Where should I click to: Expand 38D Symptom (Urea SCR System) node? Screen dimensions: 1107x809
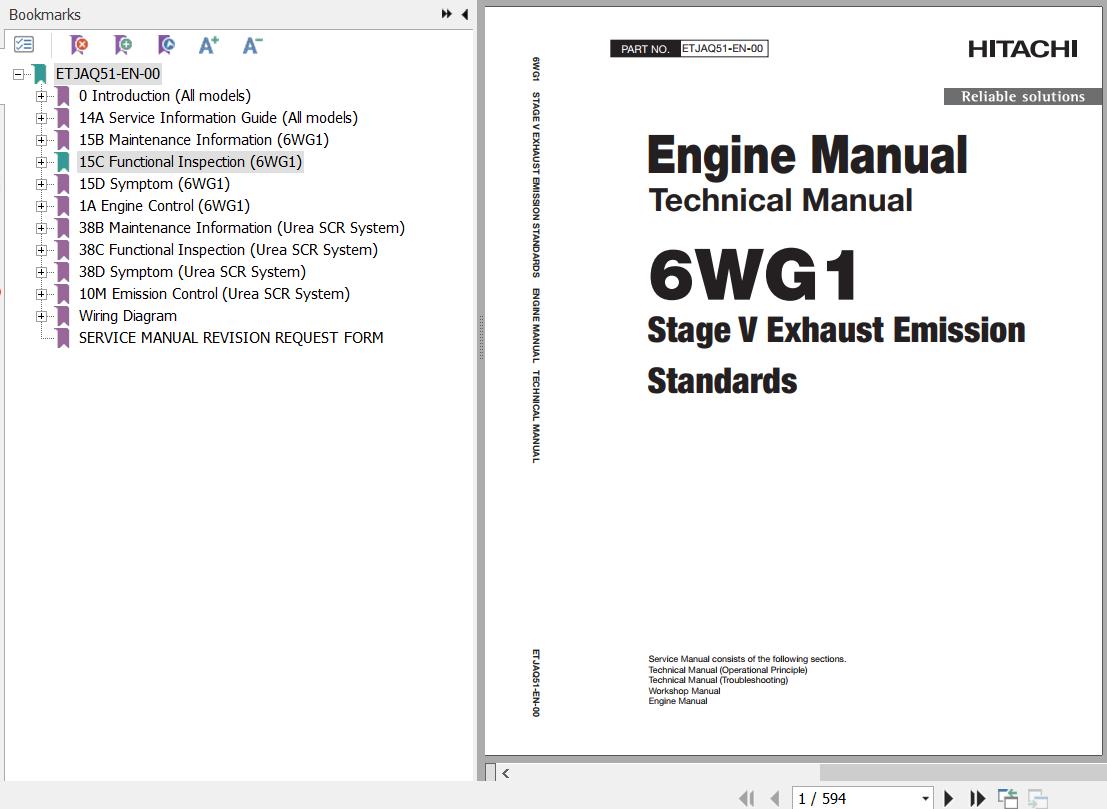click(x=41, y=272)
